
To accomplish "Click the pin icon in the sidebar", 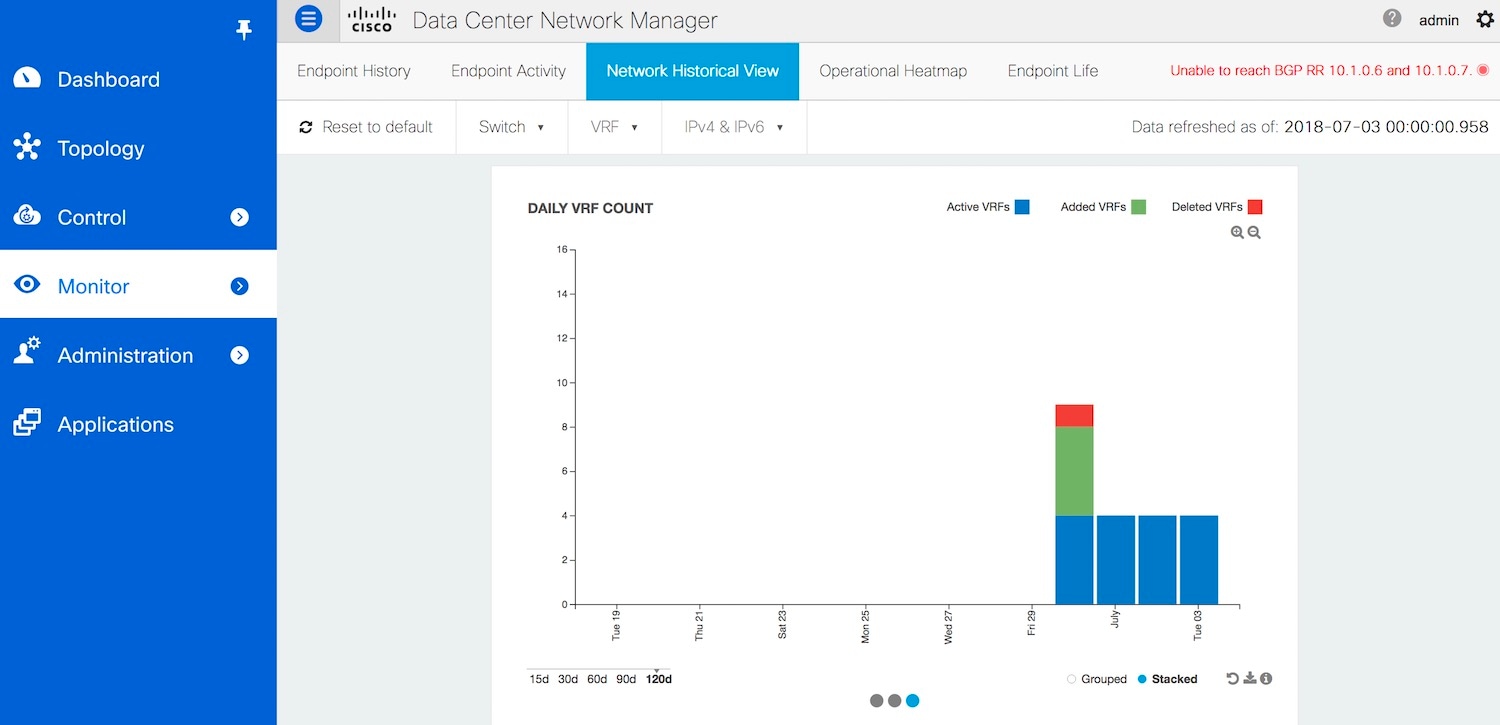I will click(x=244, y=30).
